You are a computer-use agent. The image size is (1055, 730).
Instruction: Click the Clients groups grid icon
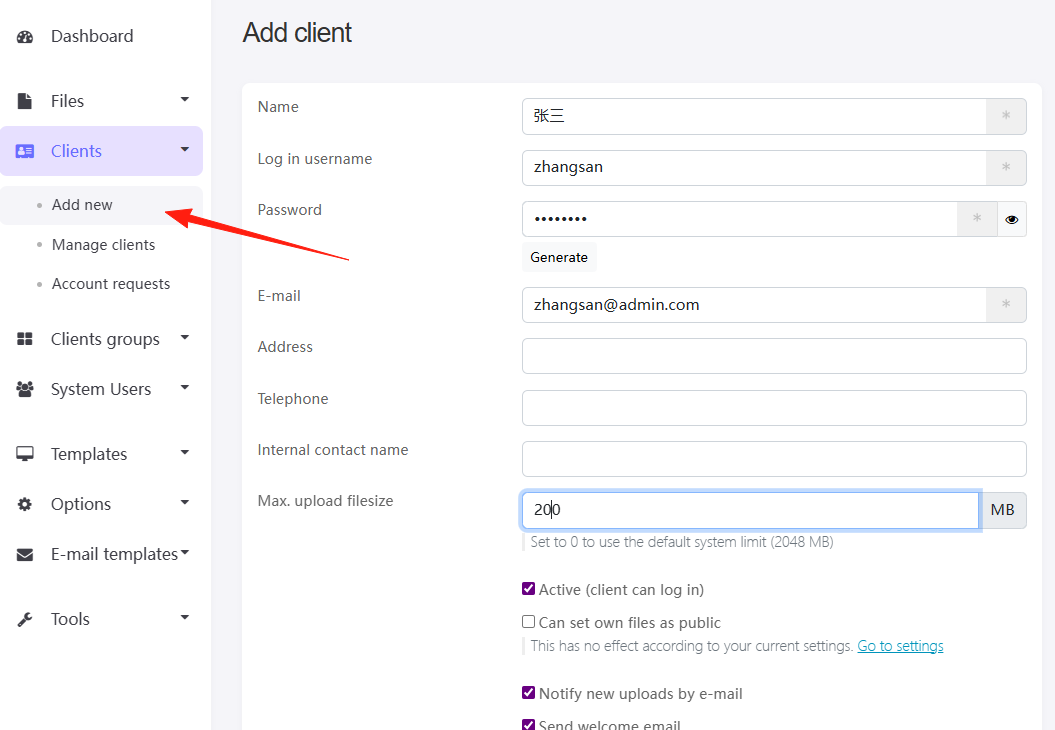coord(25,339)
